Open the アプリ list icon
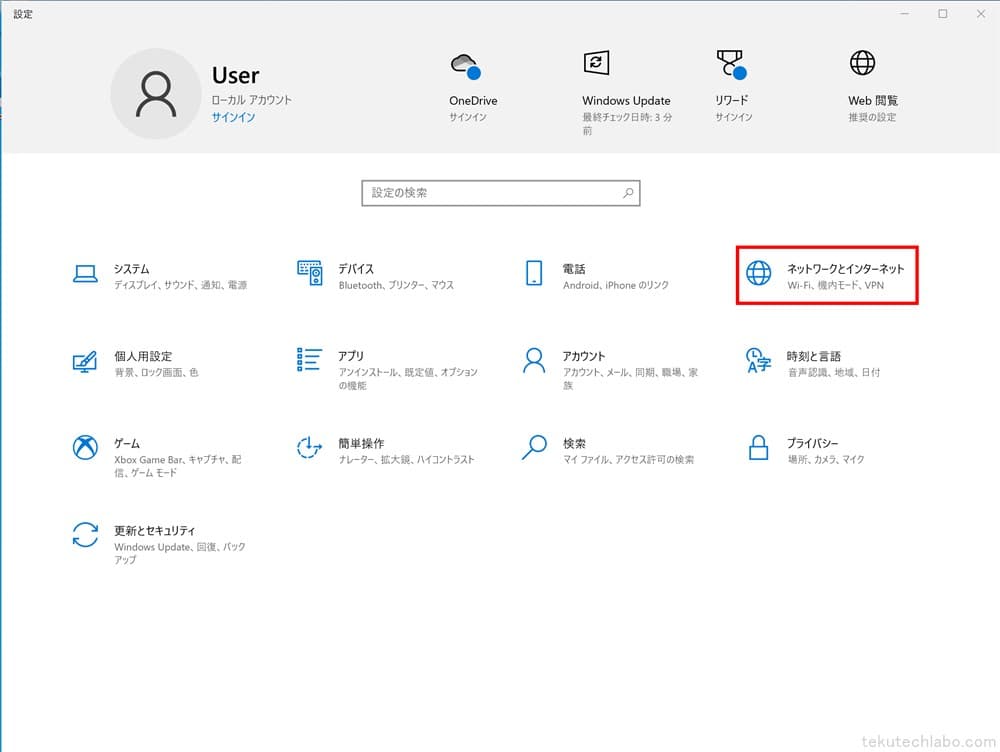 pos(309,360)
